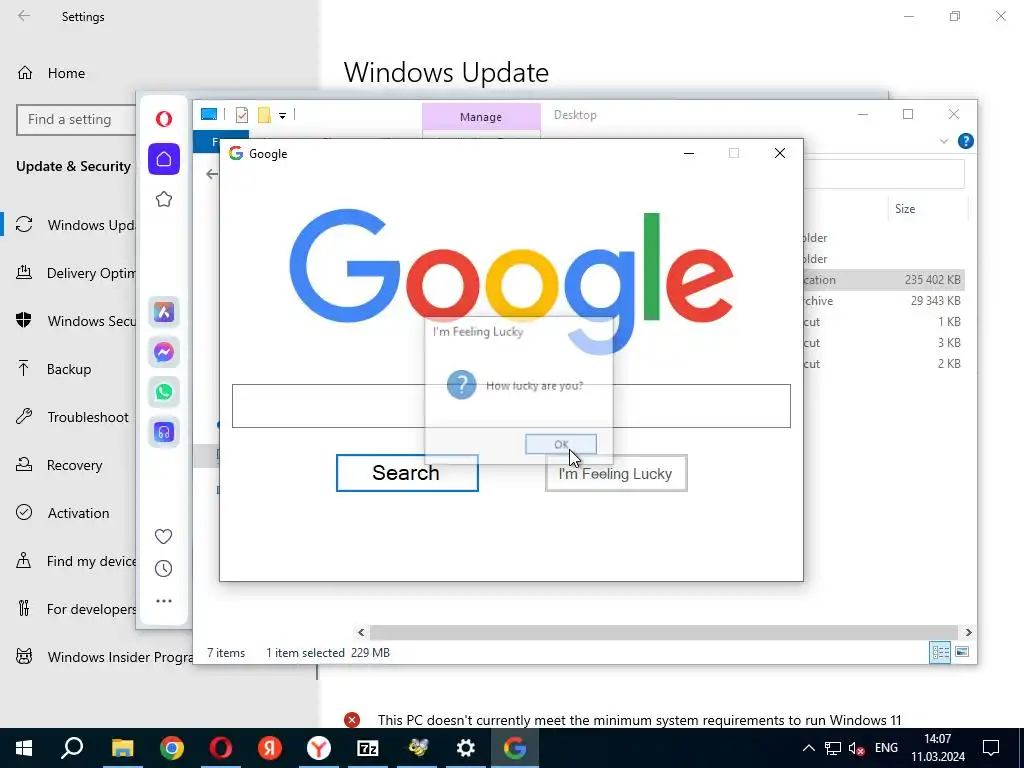Select the row with size 1 KB

(x=884, y=321)
